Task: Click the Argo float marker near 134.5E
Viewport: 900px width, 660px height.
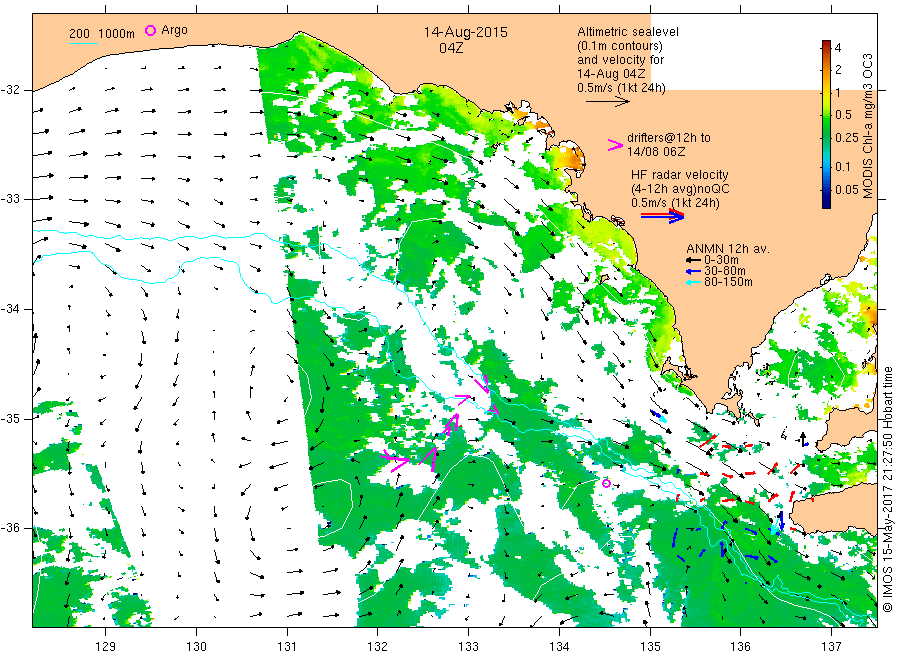Action: (606, 483)
